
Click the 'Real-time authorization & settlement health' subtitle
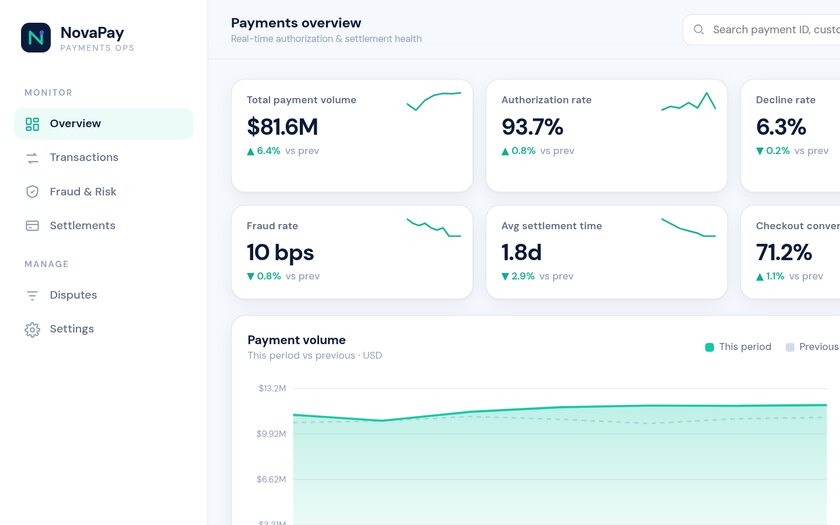click(326, 39)
